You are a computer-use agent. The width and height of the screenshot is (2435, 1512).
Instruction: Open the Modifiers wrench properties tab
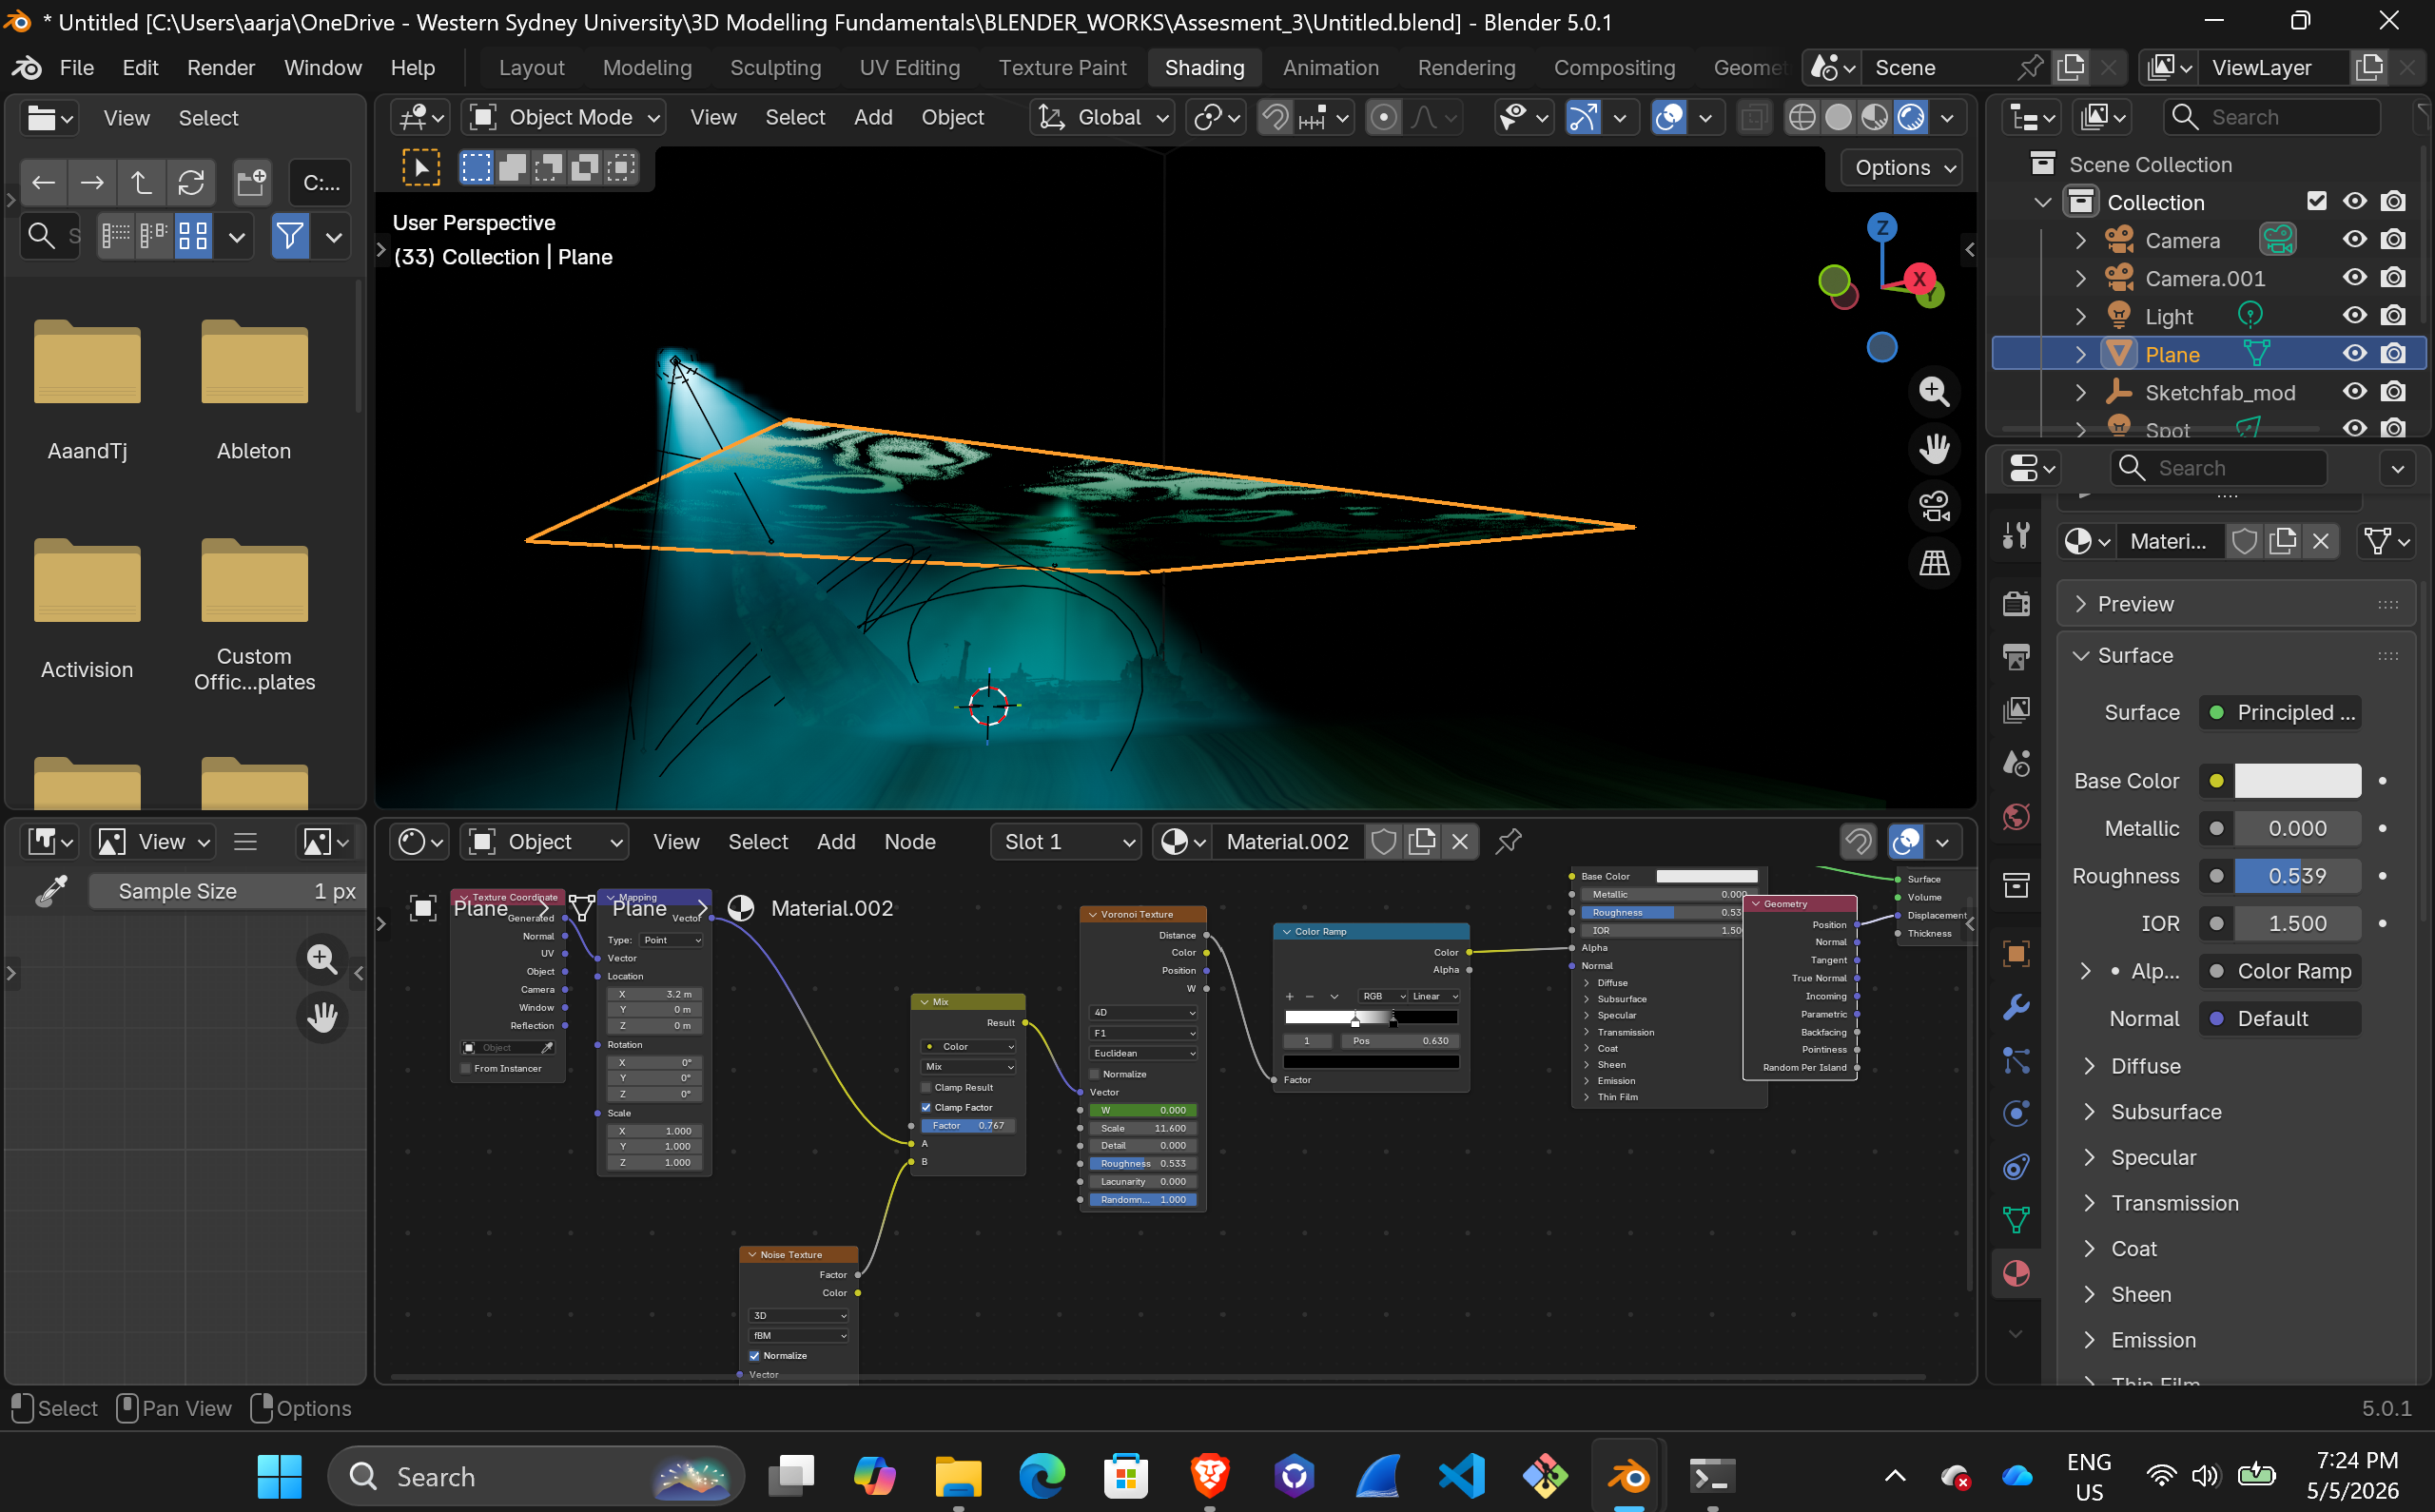tap(2016, 1007)
